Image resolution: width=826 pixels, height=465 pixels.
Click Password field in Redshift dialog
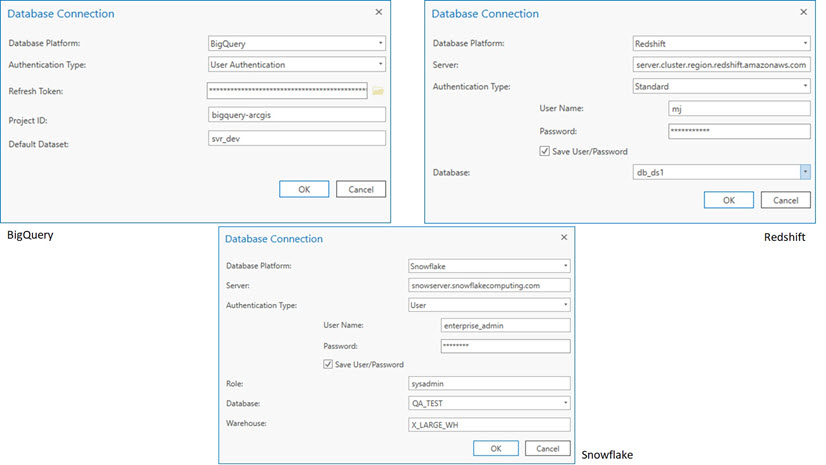pyautogui.click(x=739, y=131)
